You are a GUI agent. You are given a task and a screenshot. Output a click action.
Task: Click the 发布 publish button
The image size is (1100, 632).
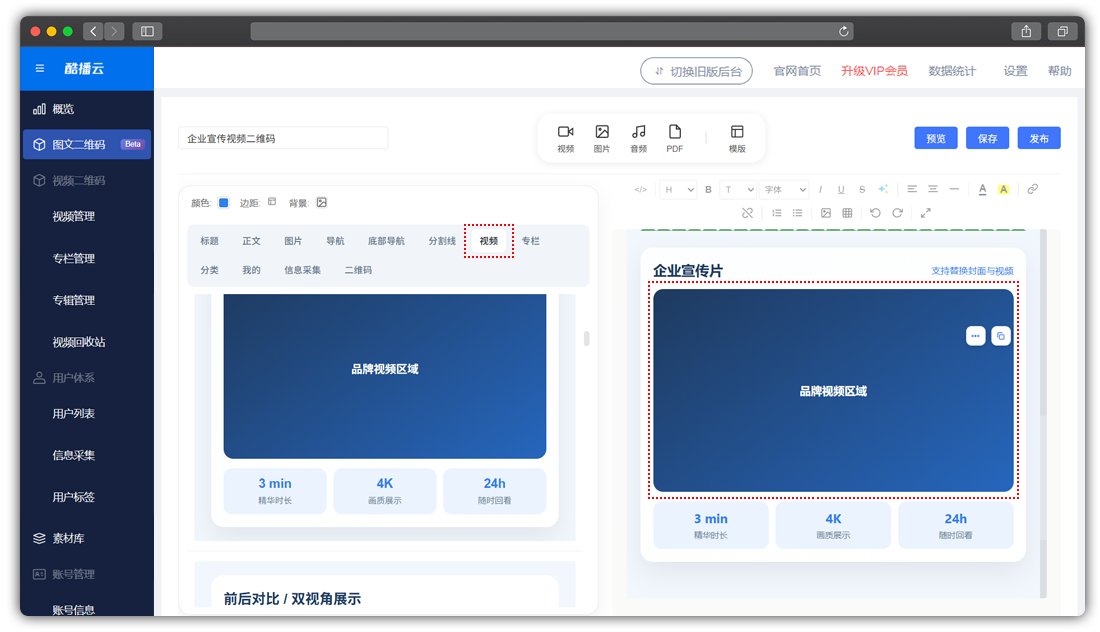point(1039,139)
